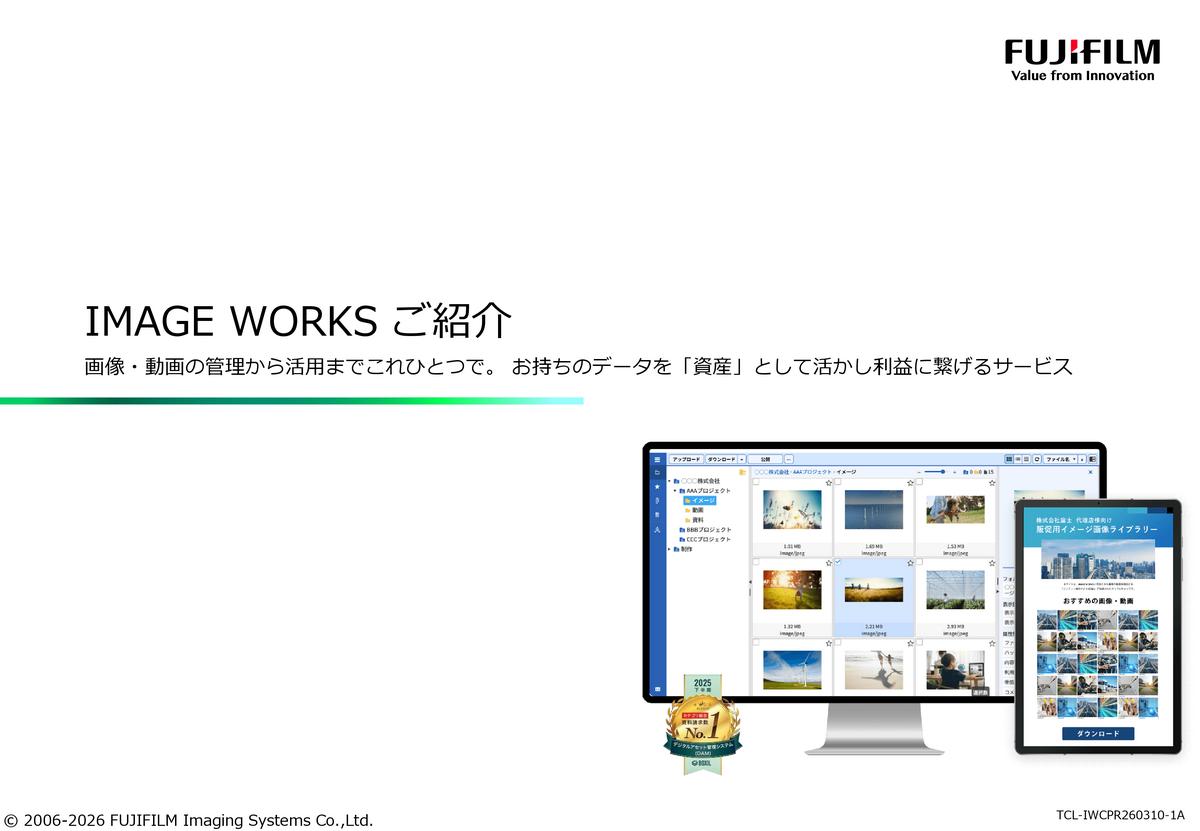Click the favorites star icon in sidebar
The width and height of the screenshot is (1200, 831).
click(657, 486)
